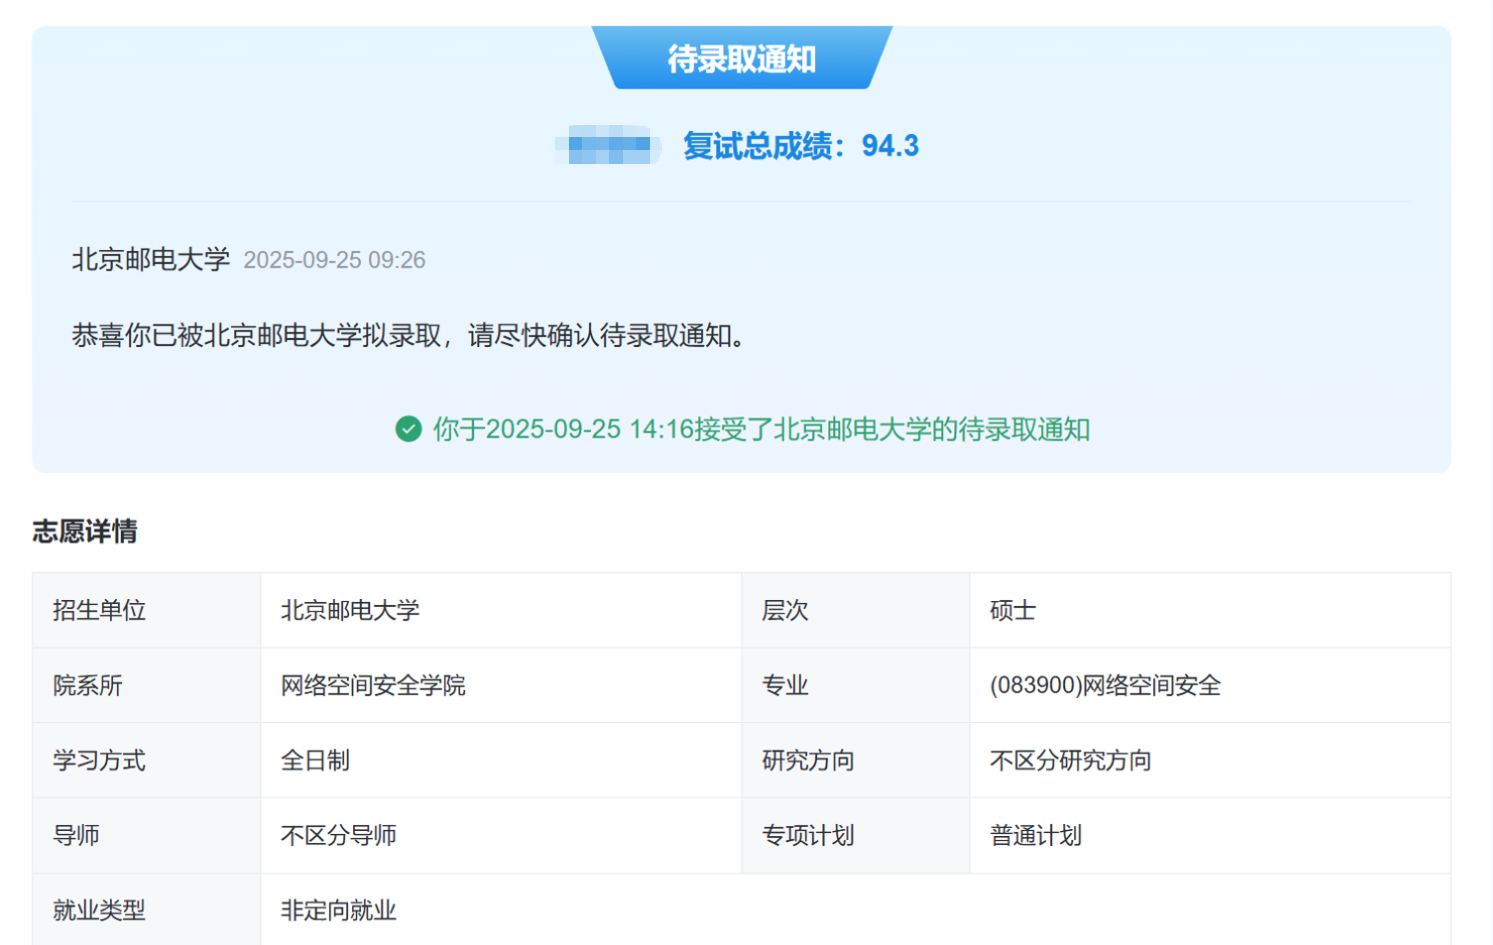Viewport: 1493px width, 945px height.
Task: Click the blurred name beside the score
Action: (x=608, y=146)
